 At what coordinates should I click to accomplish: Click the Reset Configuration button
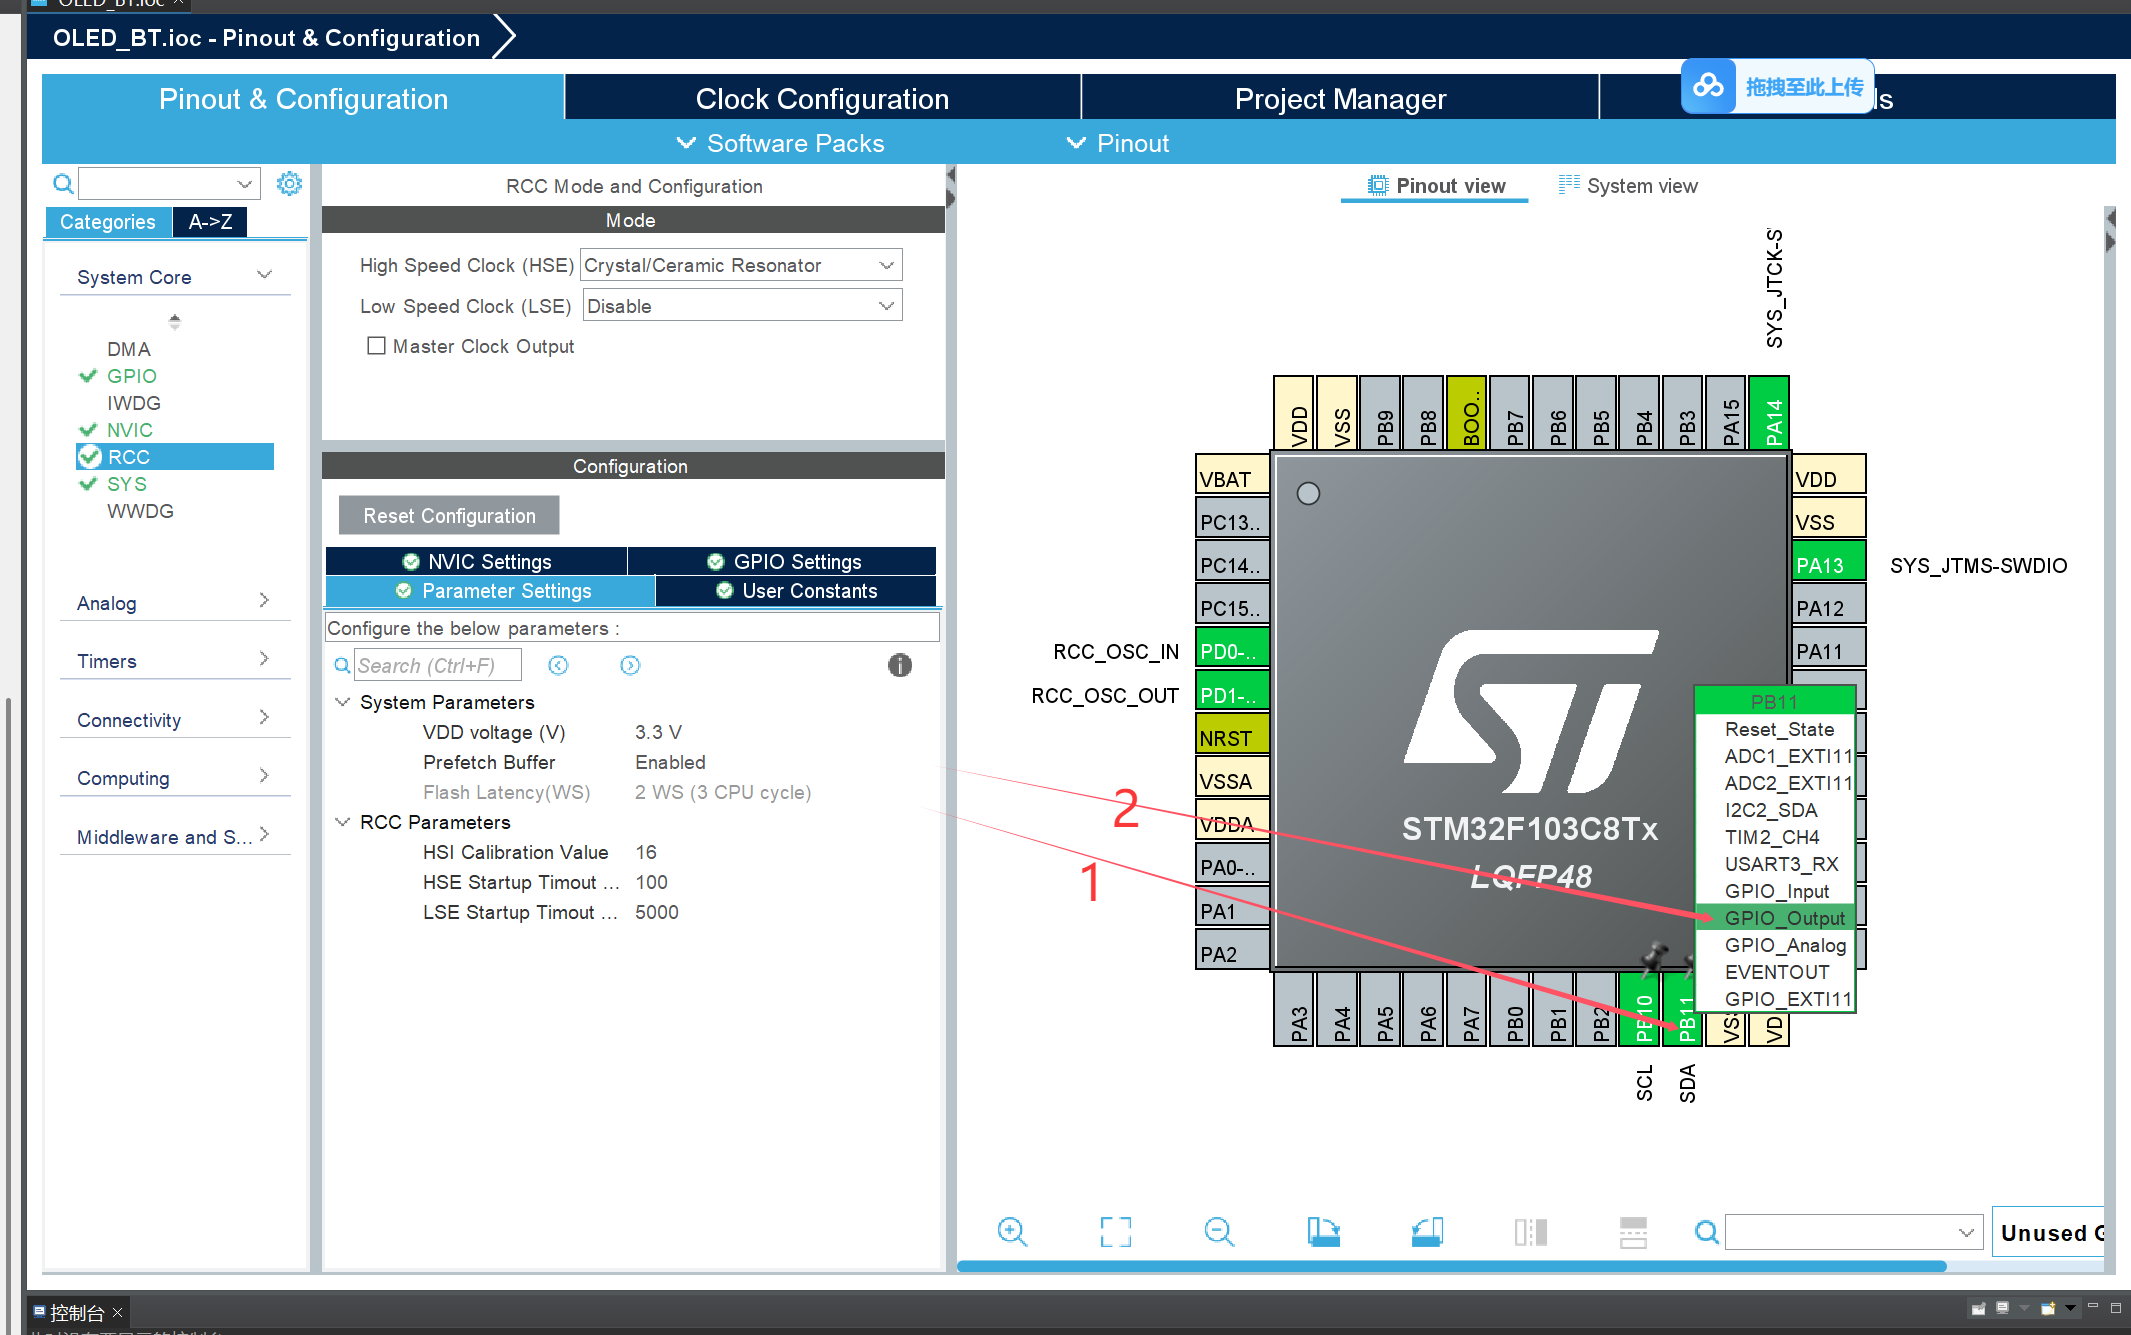[449, 516]
